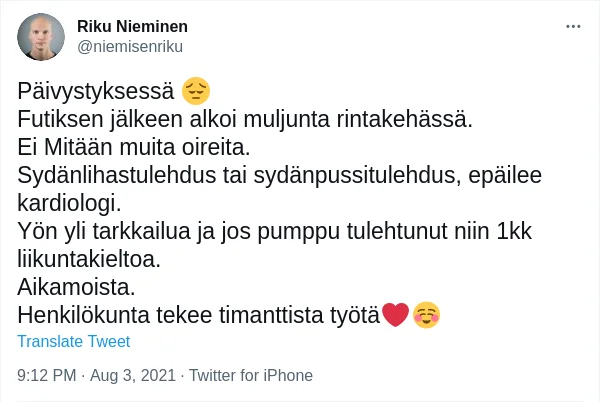Click the word Päivystyksessä in the tweet
Image resolution: width=600 pixels, height=402 pixels.
(x=95, y=92)
